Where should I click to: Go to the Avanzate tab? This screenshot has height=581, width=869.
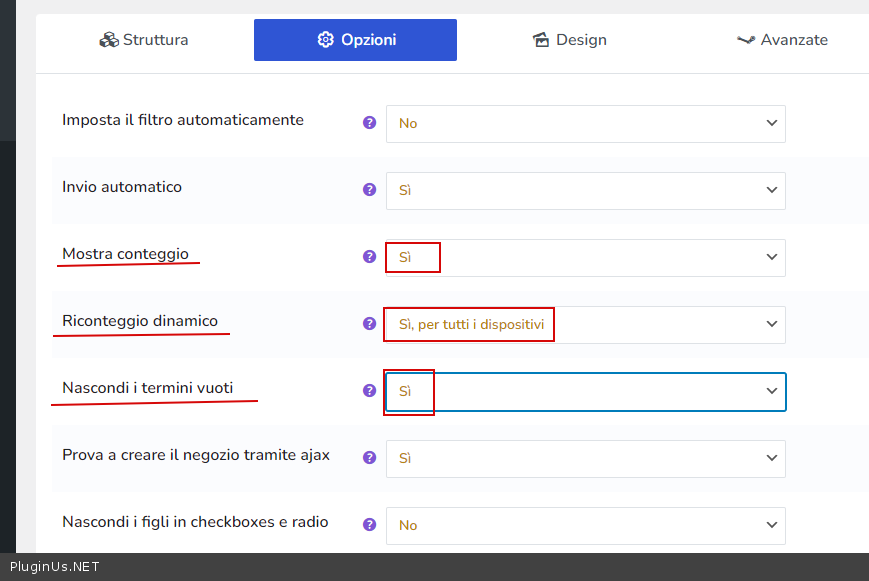click(x=781, y=40)
